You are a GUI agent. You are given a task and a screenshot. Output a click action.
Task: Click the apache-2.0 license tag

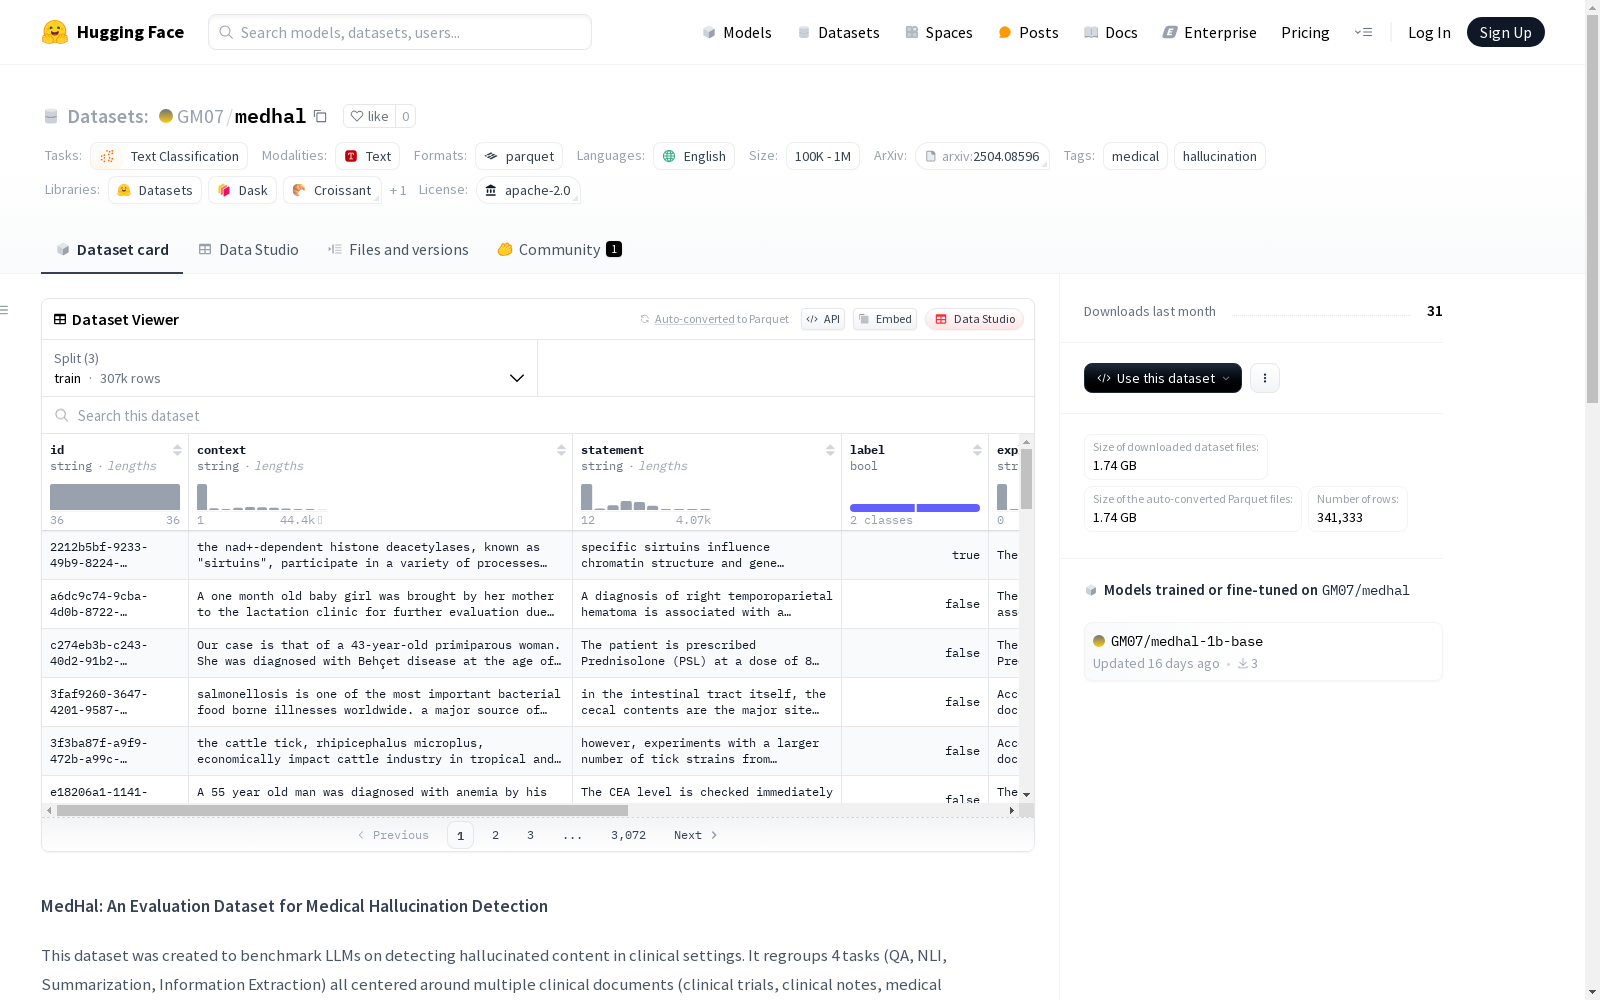[x=528, y=190]
